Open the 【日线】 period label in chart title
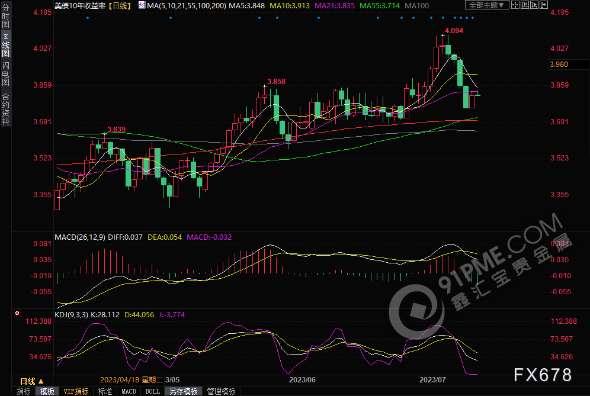This screenshot has height=396, width=590. click(120, 6)
